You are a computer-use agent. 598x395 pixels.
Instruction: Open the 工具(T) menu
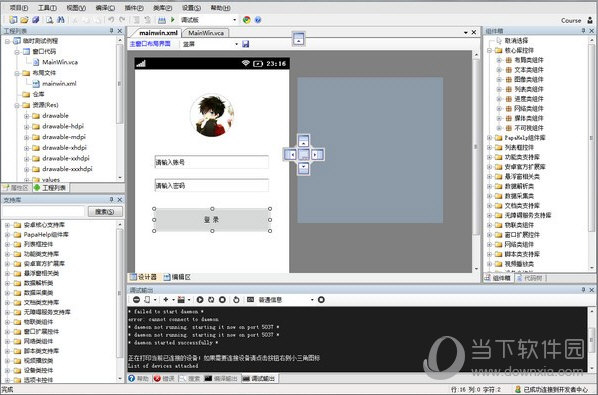(47, 8)
